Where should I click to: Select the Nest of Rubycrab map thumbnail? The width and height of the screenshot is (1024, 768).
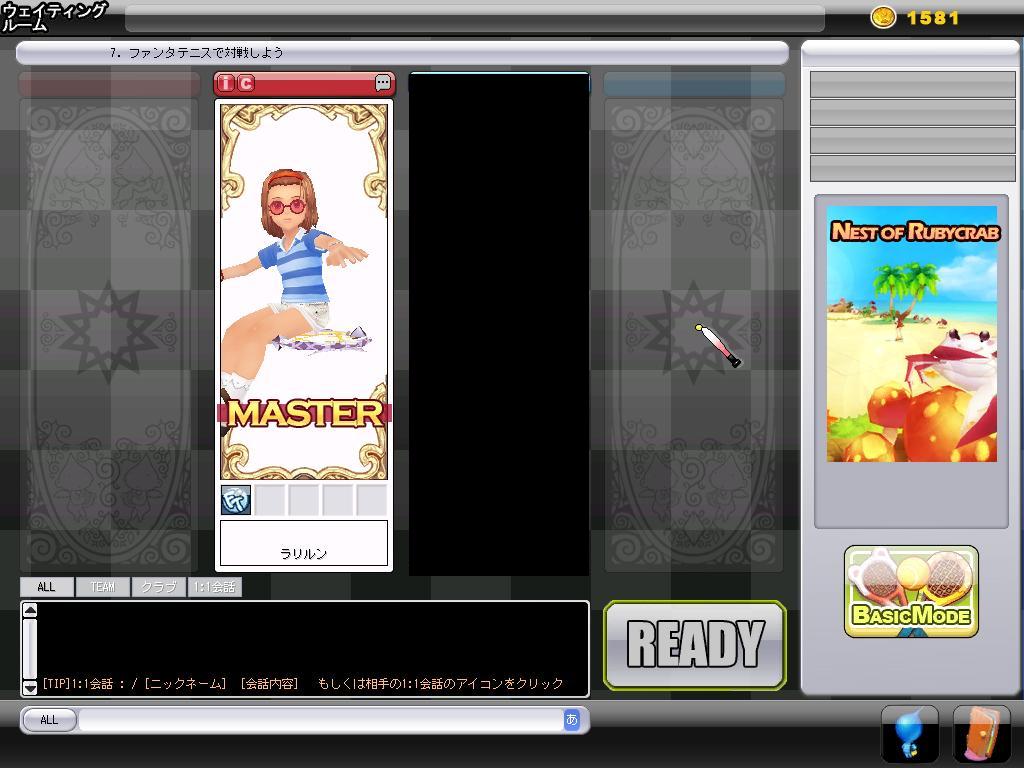(x=911, y=334)
